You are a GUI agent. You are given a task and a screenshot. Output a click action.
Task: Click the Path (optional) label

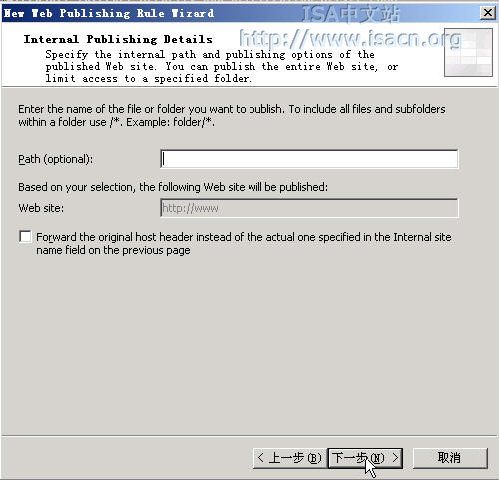click(55, 159)
